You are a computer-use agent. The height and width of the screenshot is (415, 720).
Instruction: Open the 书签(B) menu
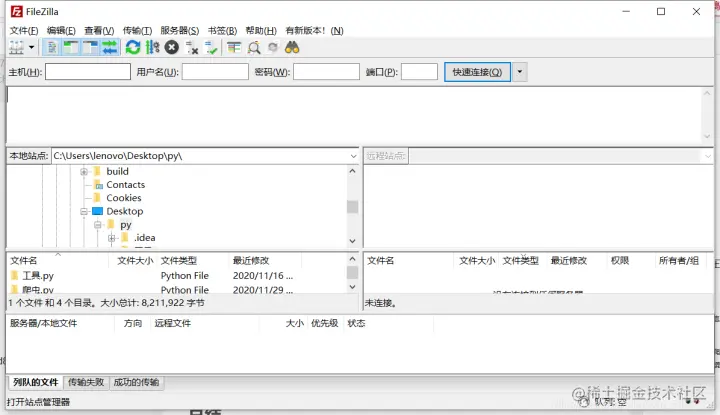coord(222,30)
